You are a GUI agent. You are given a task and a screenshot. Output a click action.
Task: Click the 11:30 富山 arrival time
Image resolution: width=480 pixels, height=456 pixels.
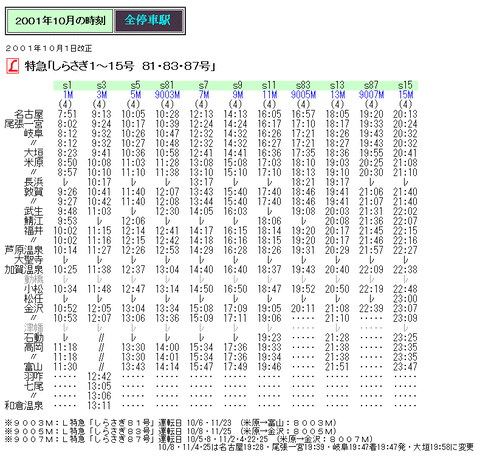(65, 367)
